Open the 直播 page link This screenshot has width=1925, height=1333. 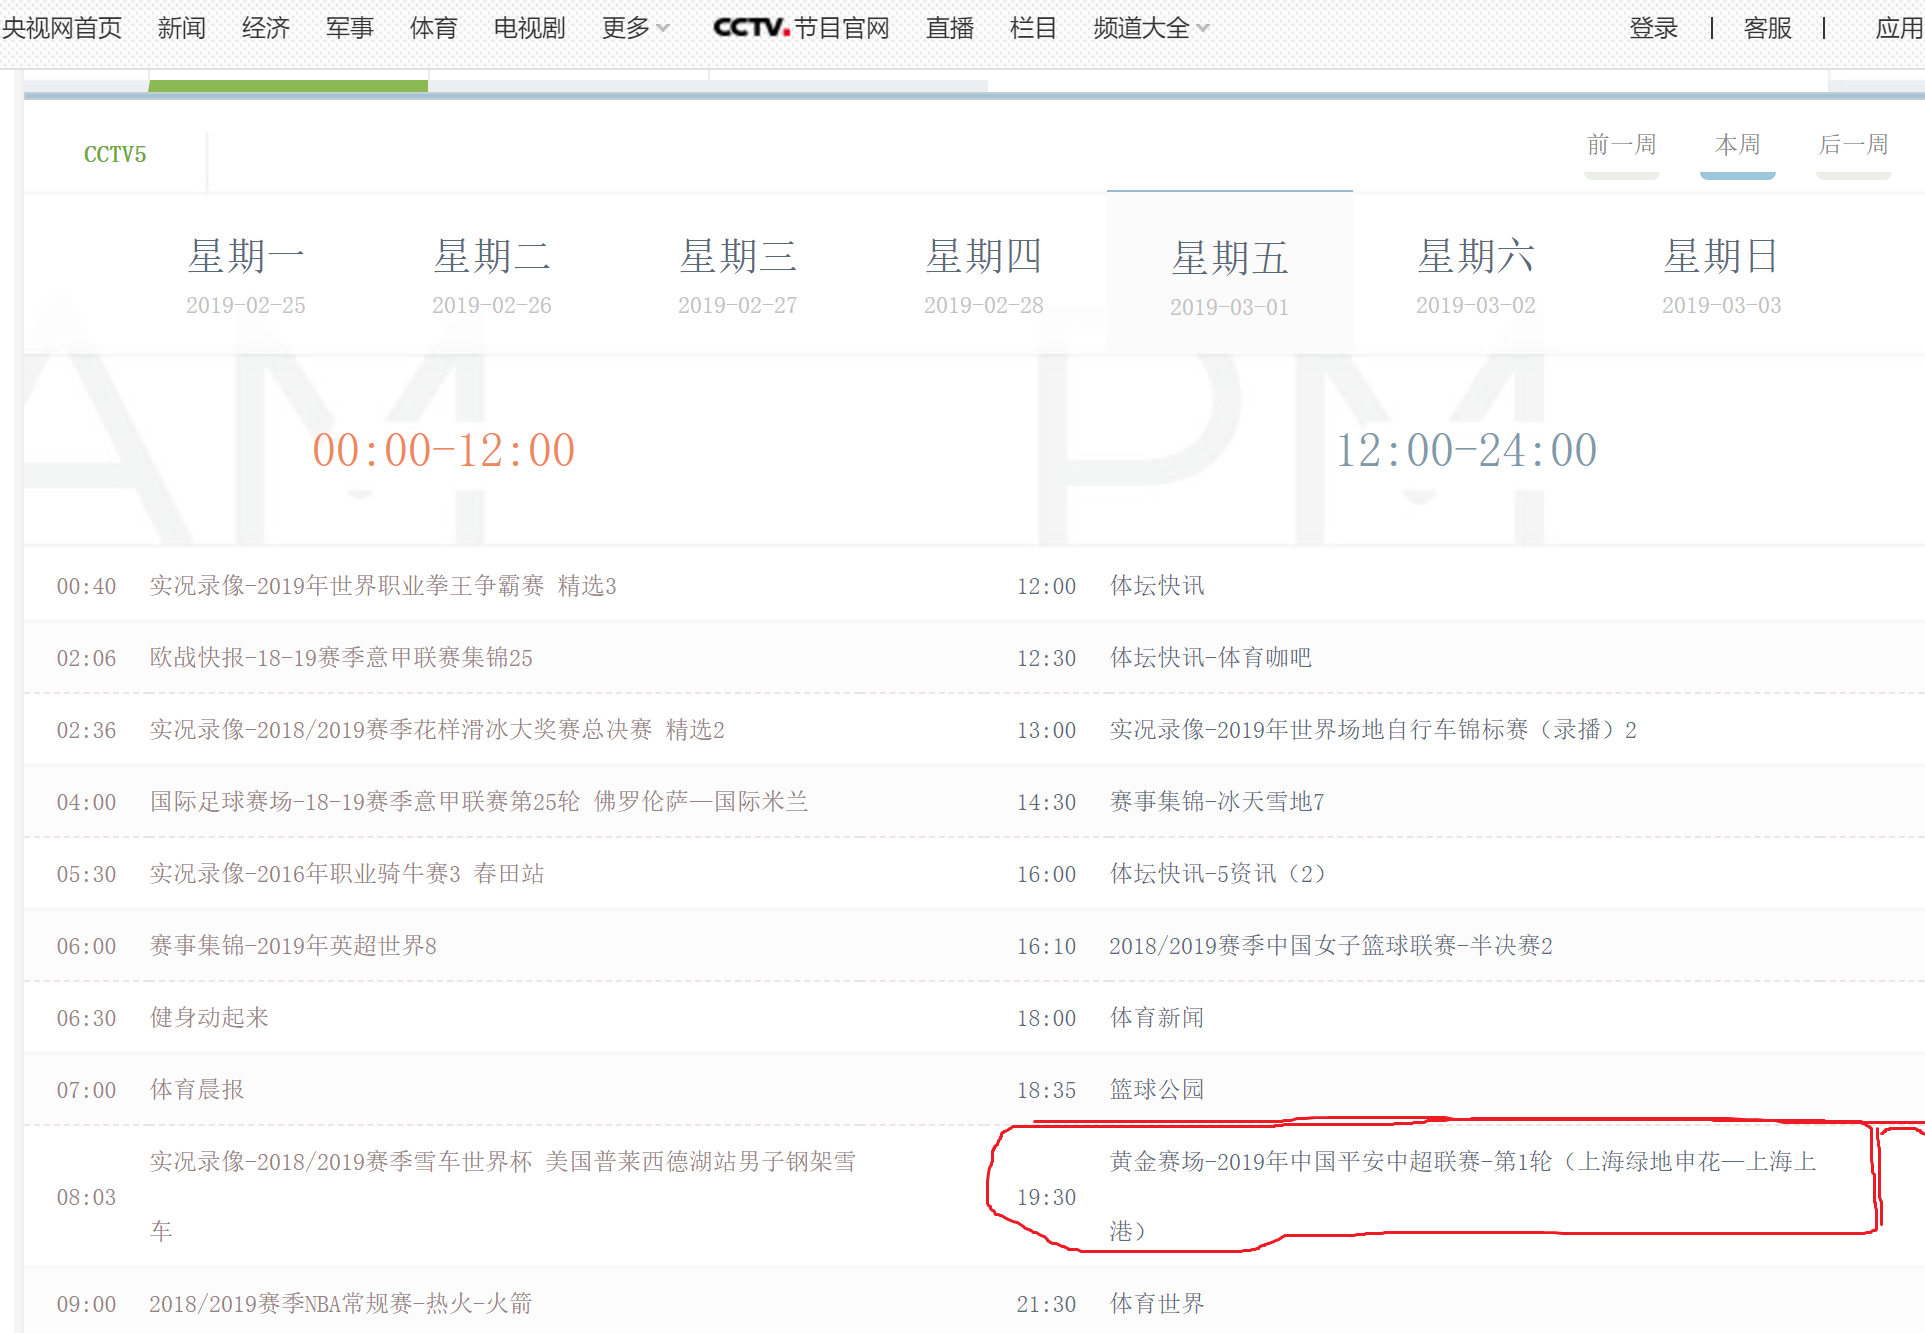(x=950, y=28)
